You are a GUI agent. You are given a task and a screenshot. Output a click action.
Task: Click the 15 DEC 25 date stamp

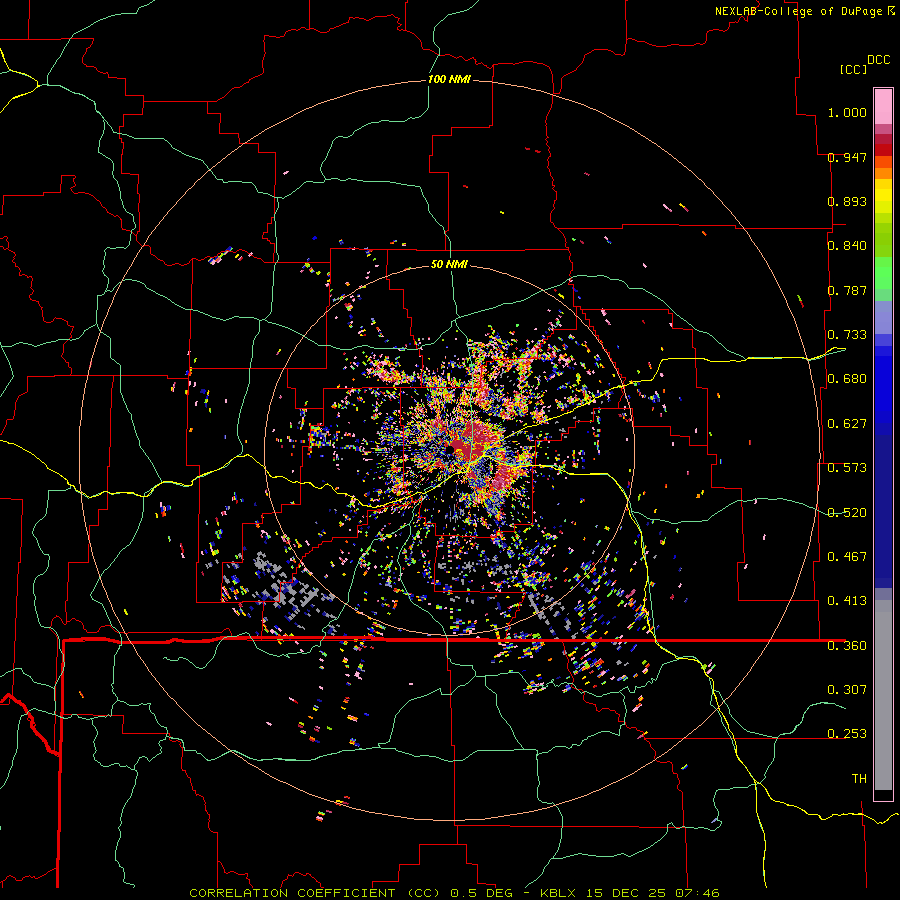pos(626,893)
